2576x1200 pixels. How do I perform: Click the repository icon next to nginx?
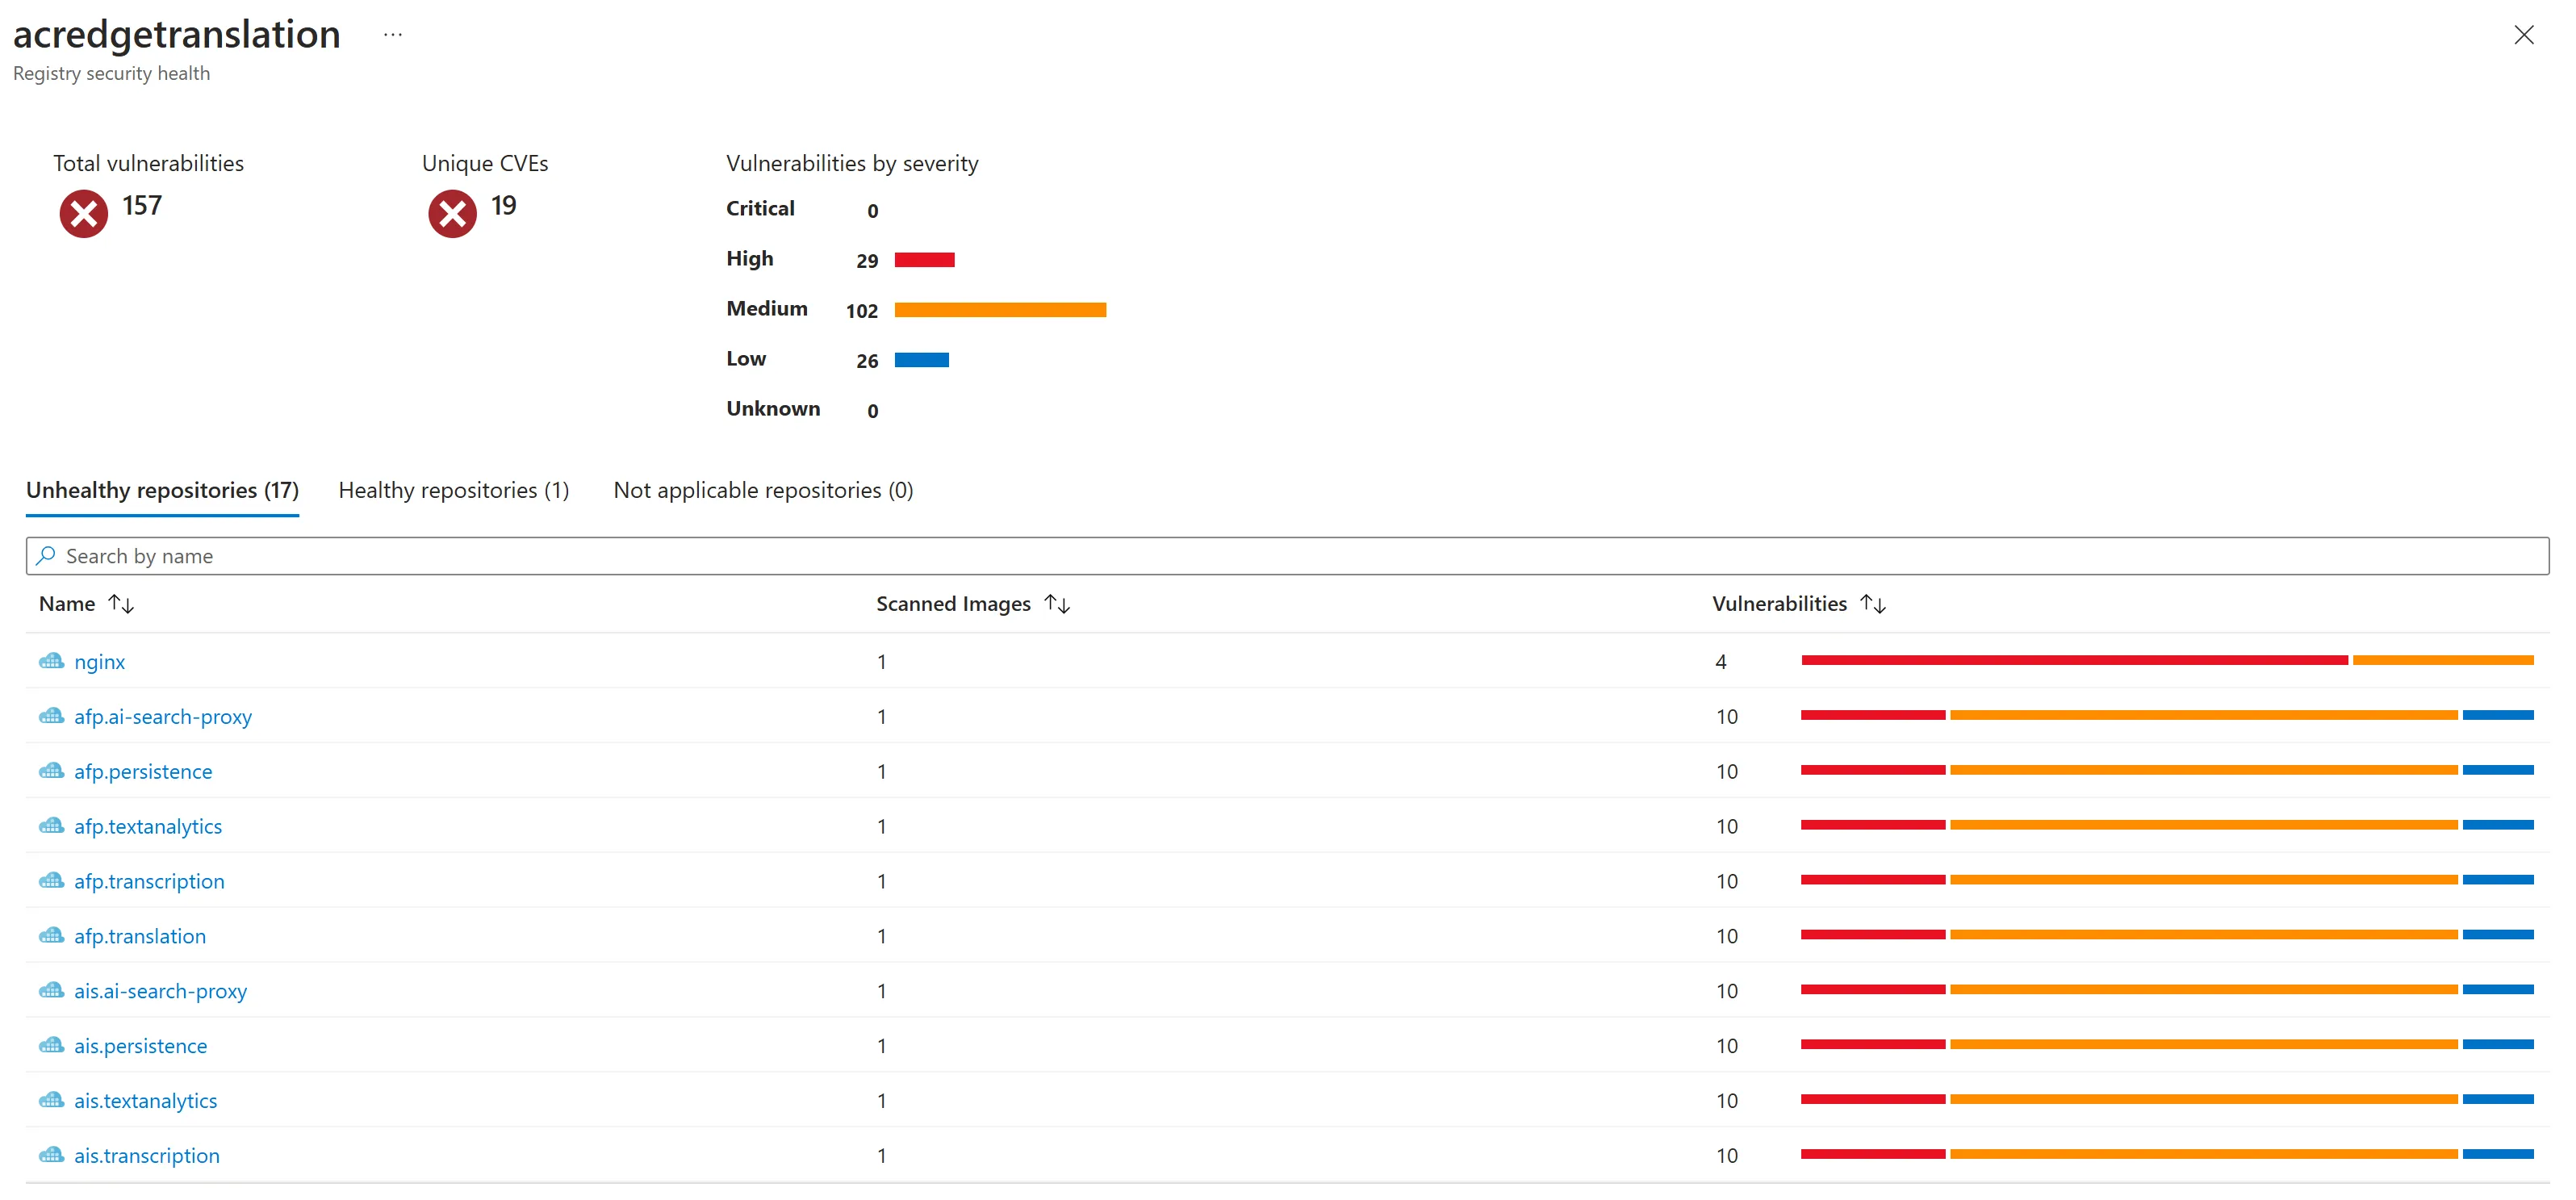pos(51,661)
